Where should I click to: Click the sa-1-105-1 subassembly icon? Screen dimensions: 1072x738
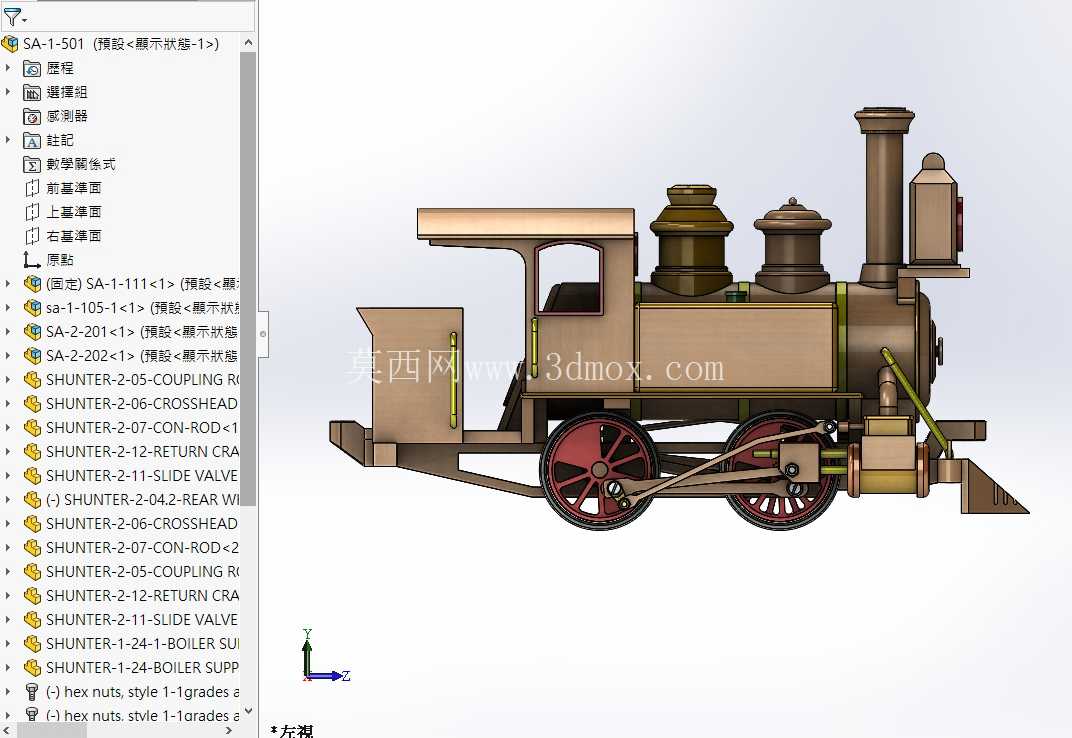(32, 308)
